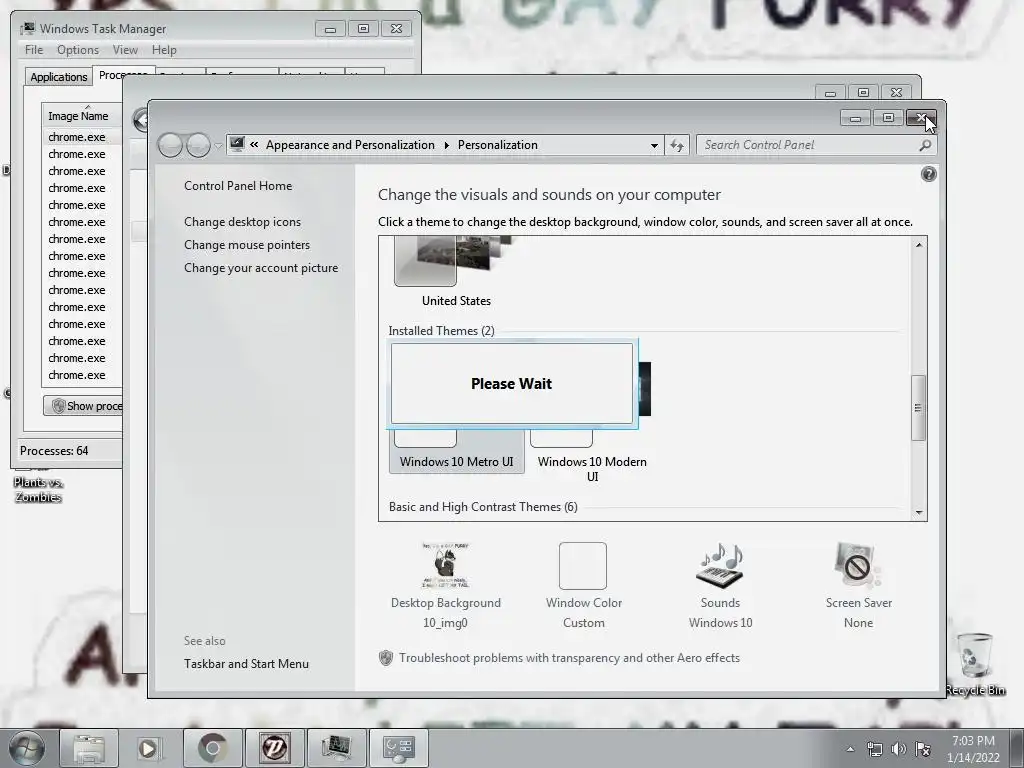The width and height of the screenshot is (1024, 768).
Task: Select the last chrome.exe process row
Action: (82, 375)
